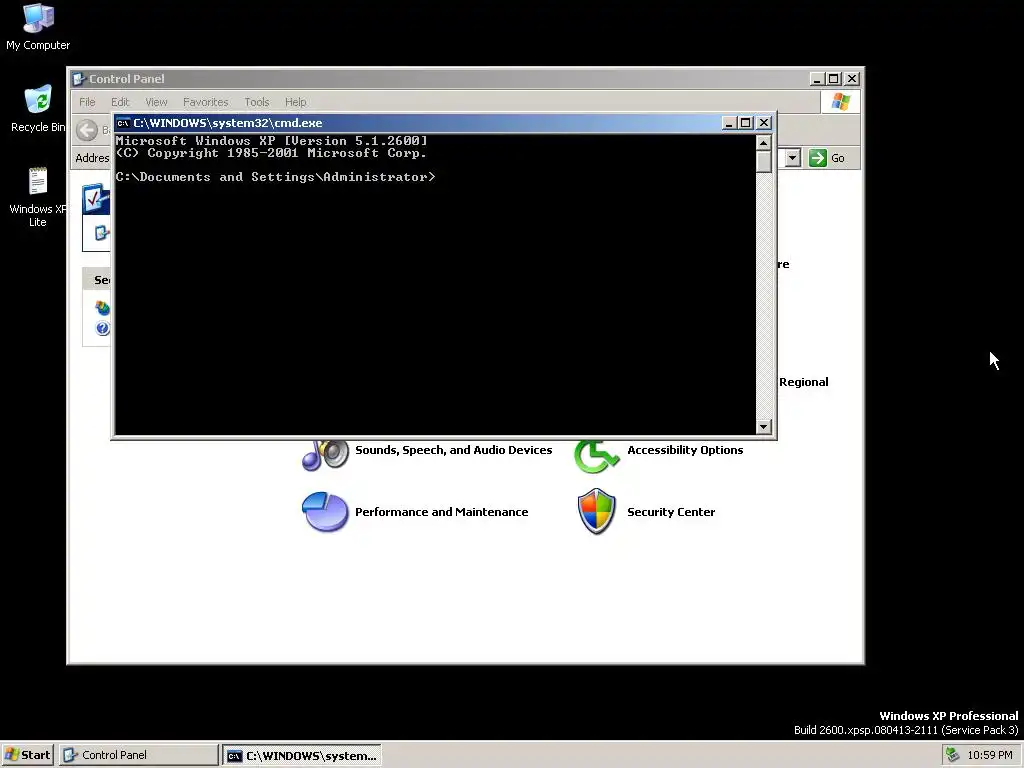Switch to cmd.exe taskbar button

coord(302,755)
